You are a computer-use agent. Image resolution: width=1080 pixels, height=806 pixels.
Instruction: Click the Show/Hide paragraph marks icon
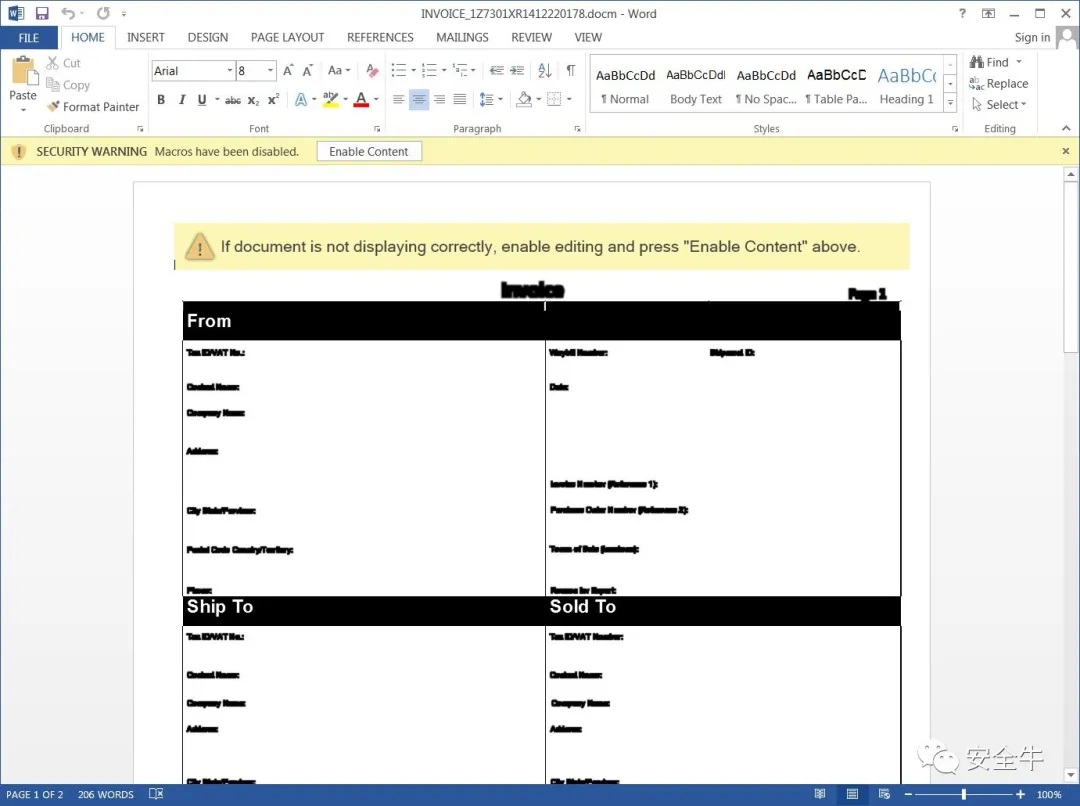click(x=570, y=71)
